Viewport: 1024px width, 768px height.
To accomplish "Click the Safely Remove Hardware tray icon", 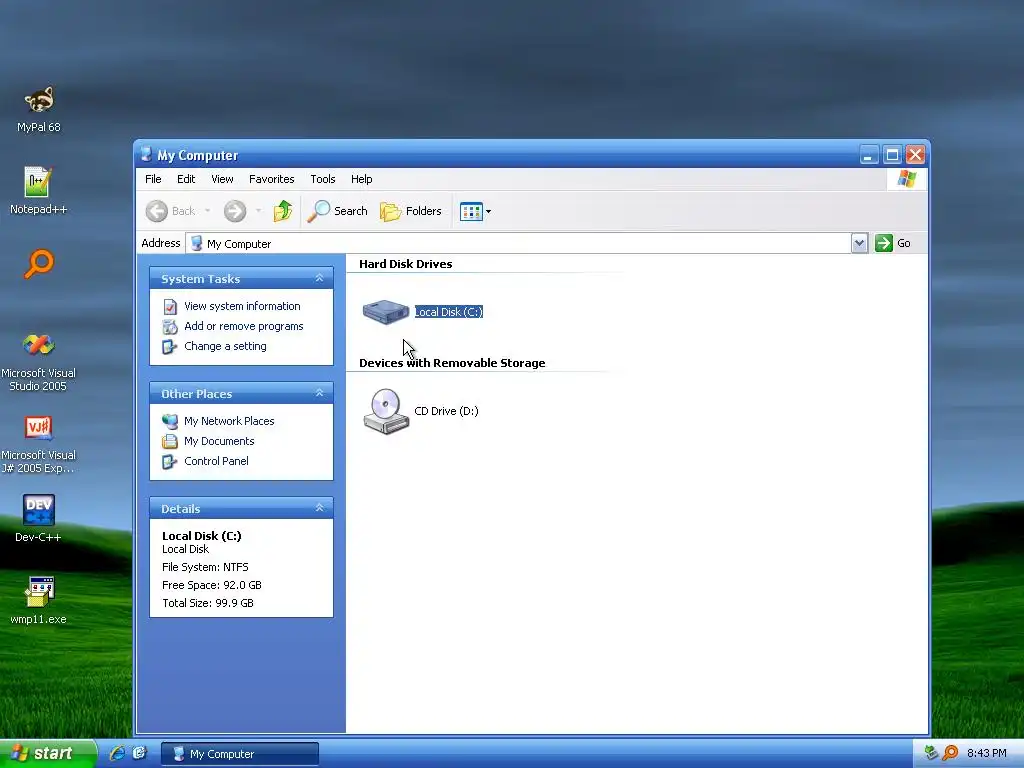I will (931, 753).
